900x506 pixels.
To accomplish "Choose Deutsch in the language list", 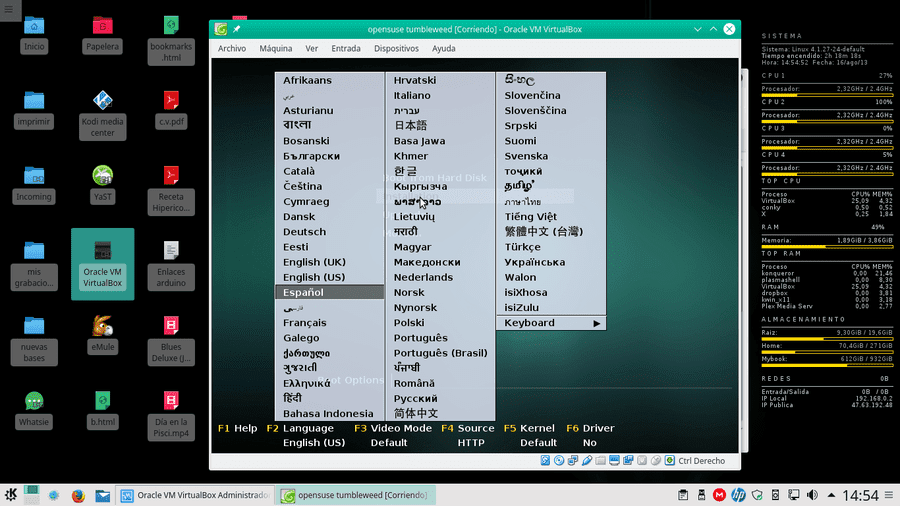I will point(329,232).
